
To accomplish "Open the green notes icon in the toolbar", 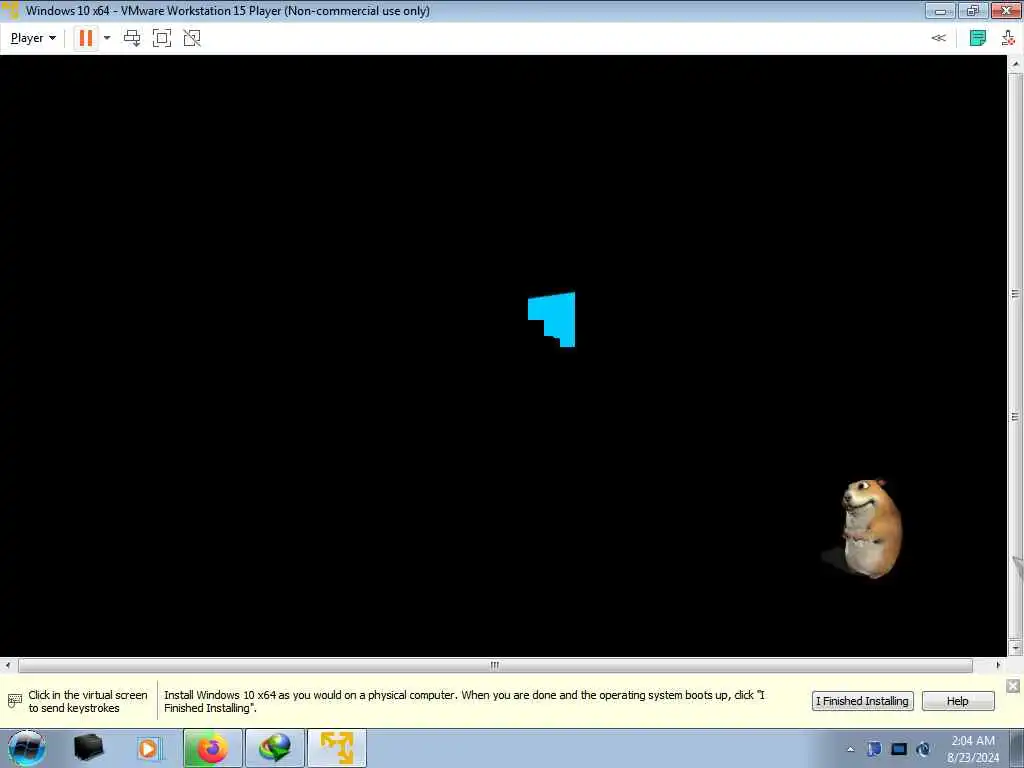I will 978,38.
